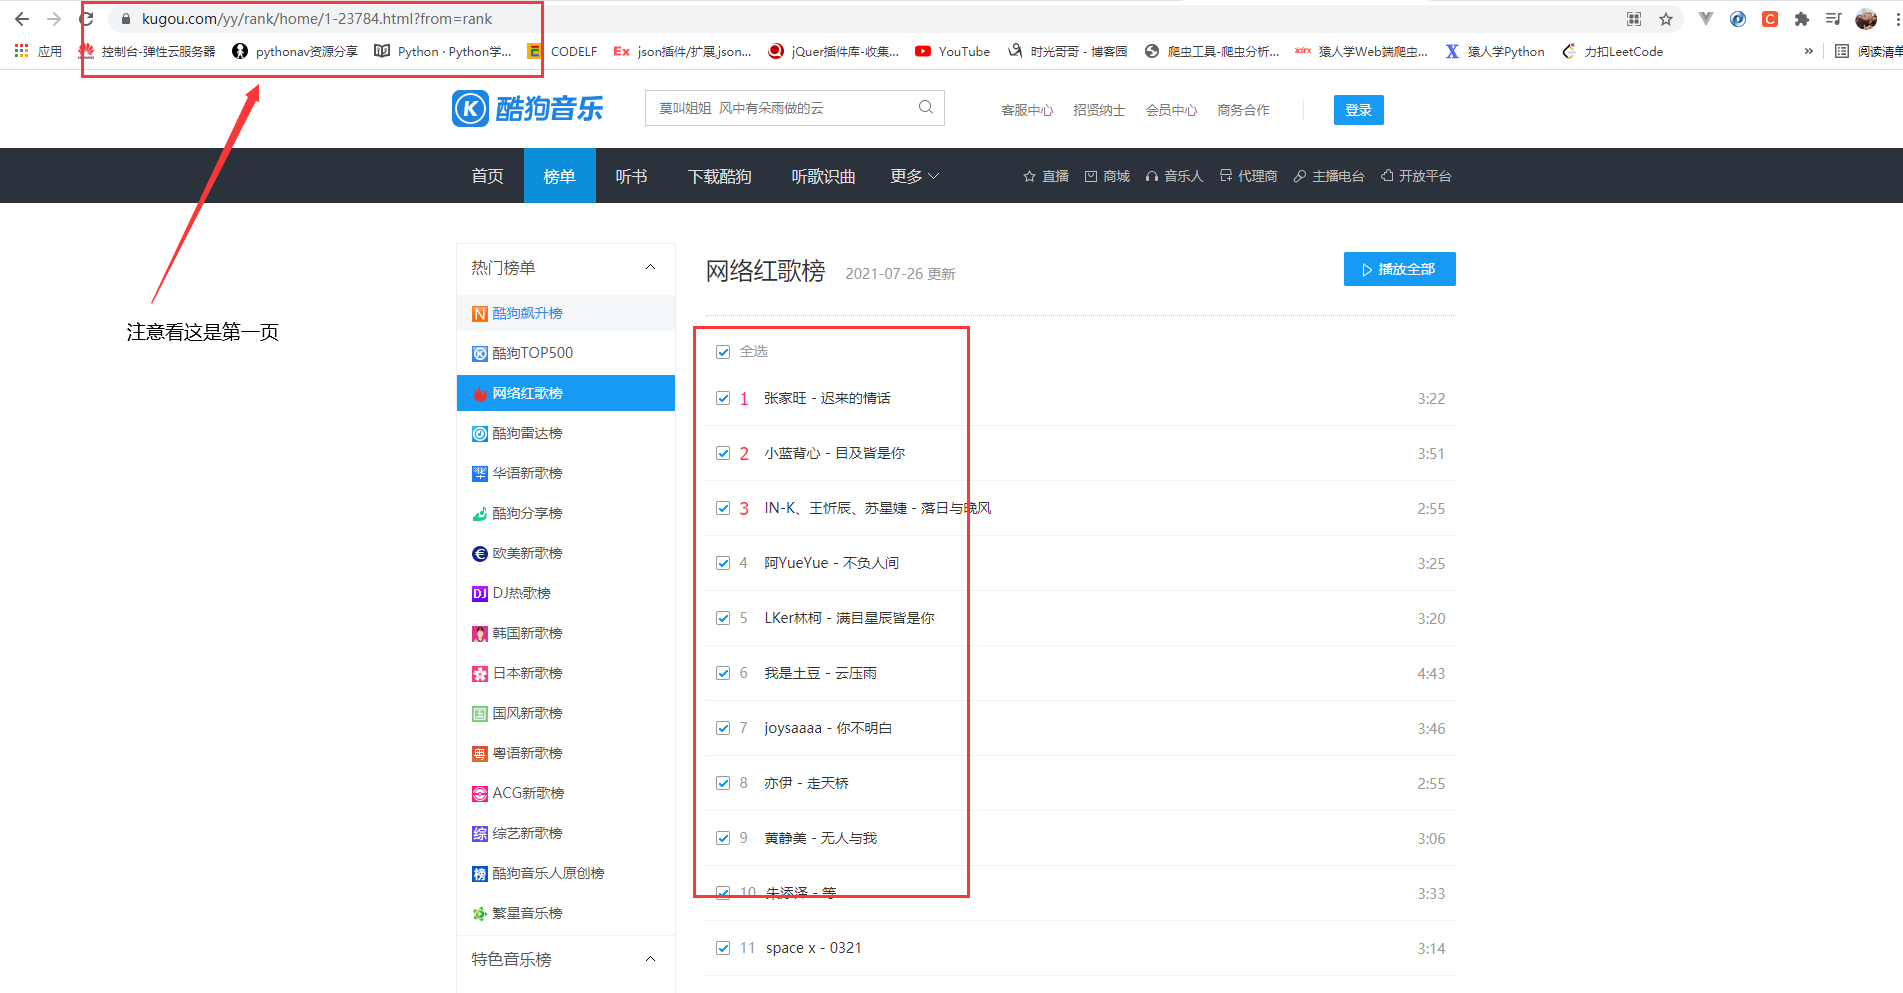
Task: Click the search magnifier icon
Action: pos(925,107)
